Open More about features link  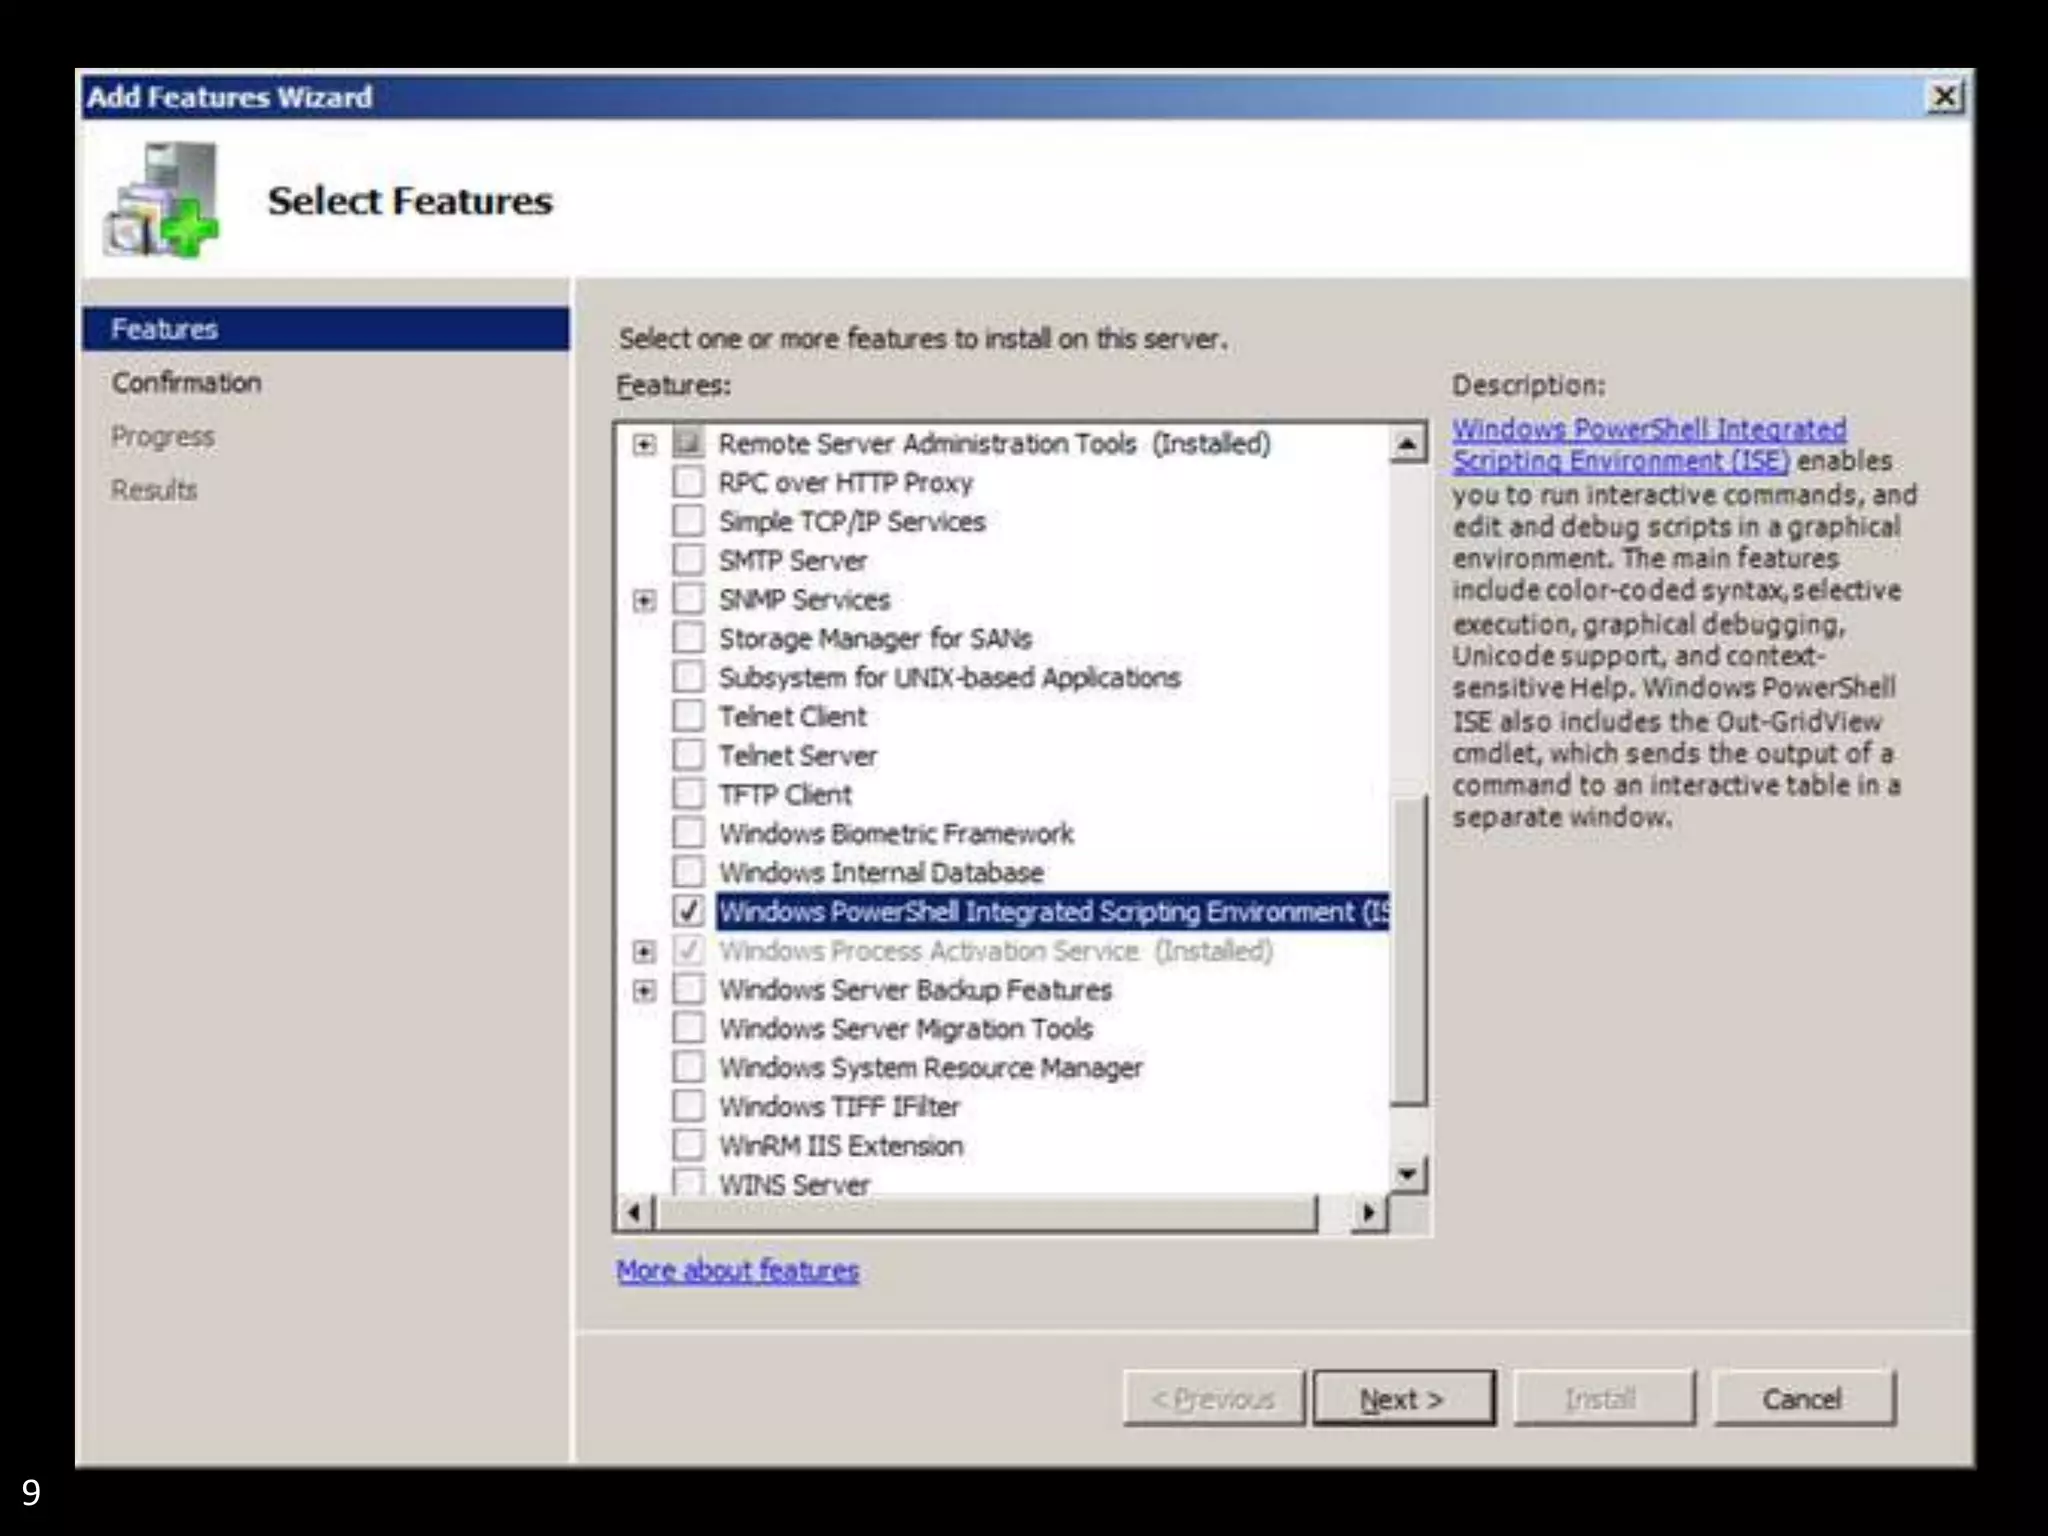pos(738,1270)
